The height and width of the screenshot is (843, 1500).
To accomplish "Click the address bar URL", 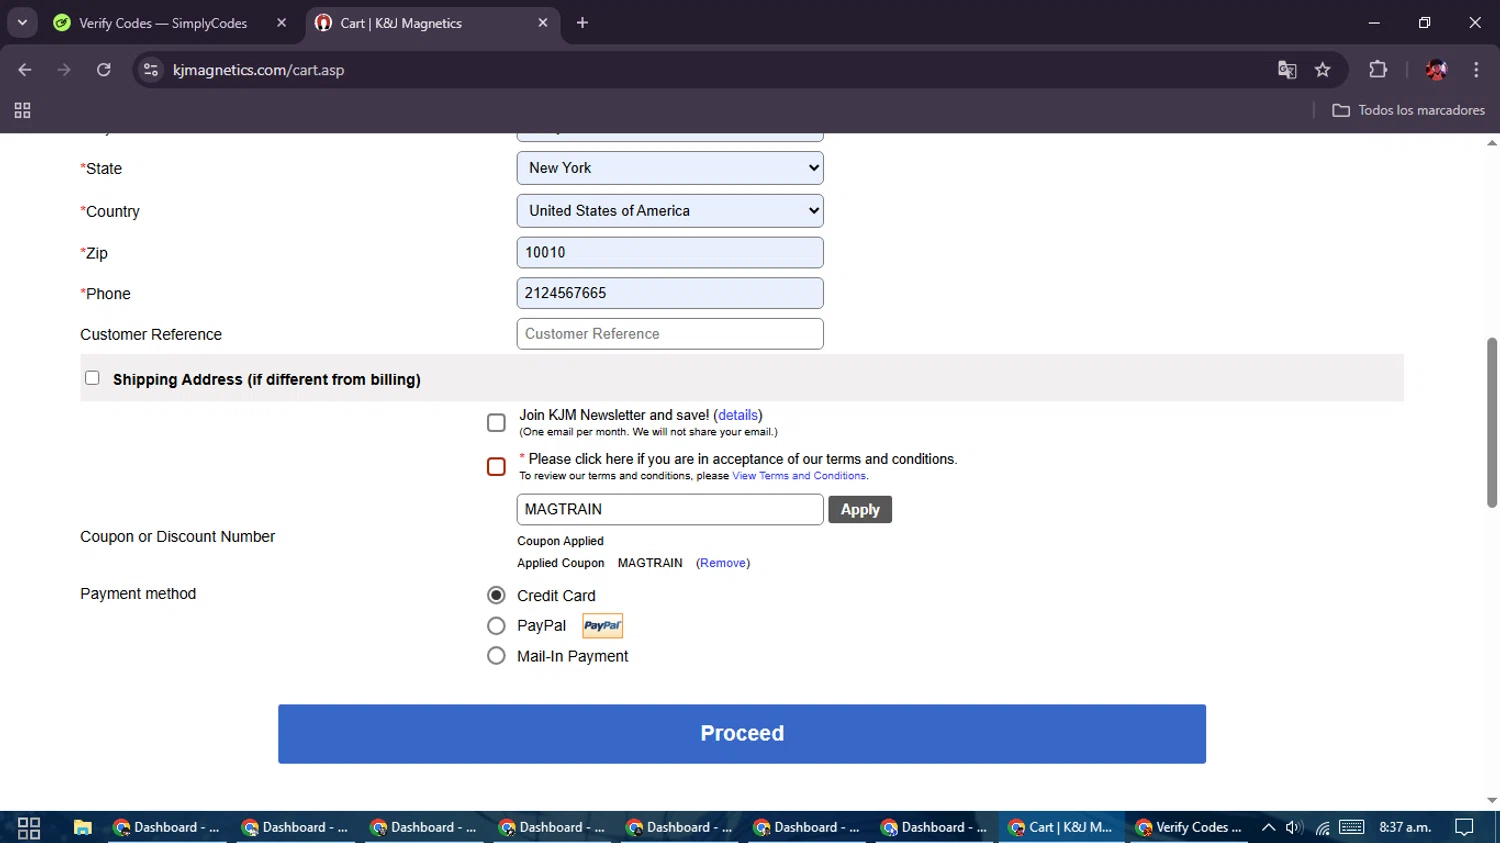I will pyautogui.click(x=258, y=70).
